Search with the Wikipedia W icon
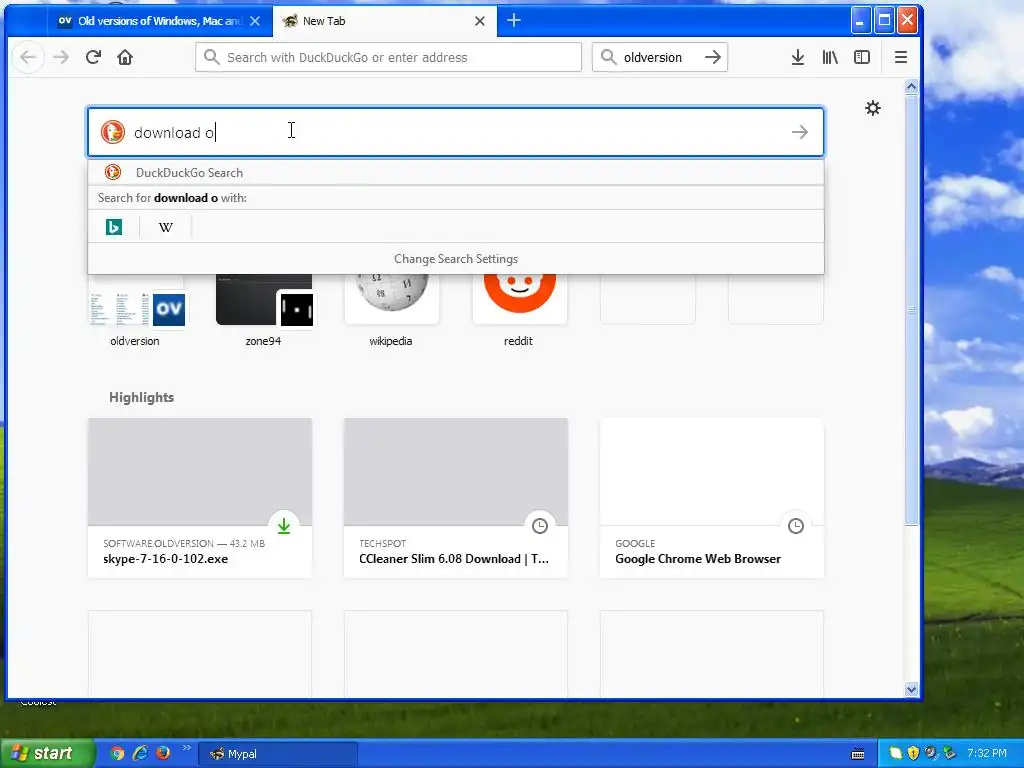The width and height of the screenshot is (1024, 768). pyautogui.click(x=166, y=227)
